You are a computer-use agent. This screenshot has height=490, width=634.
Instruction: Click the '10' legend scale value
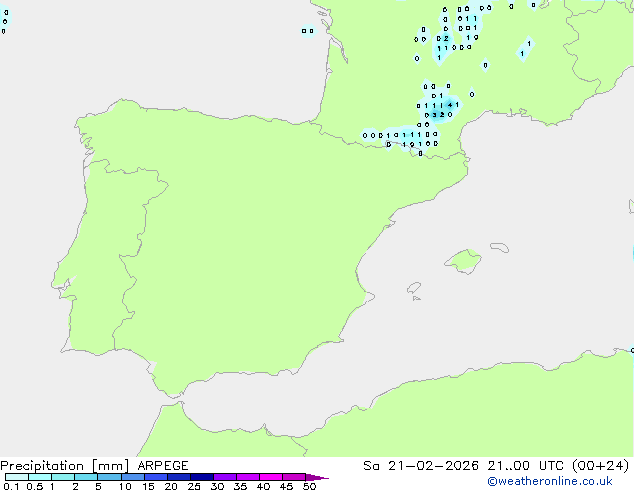pos(125,486)
